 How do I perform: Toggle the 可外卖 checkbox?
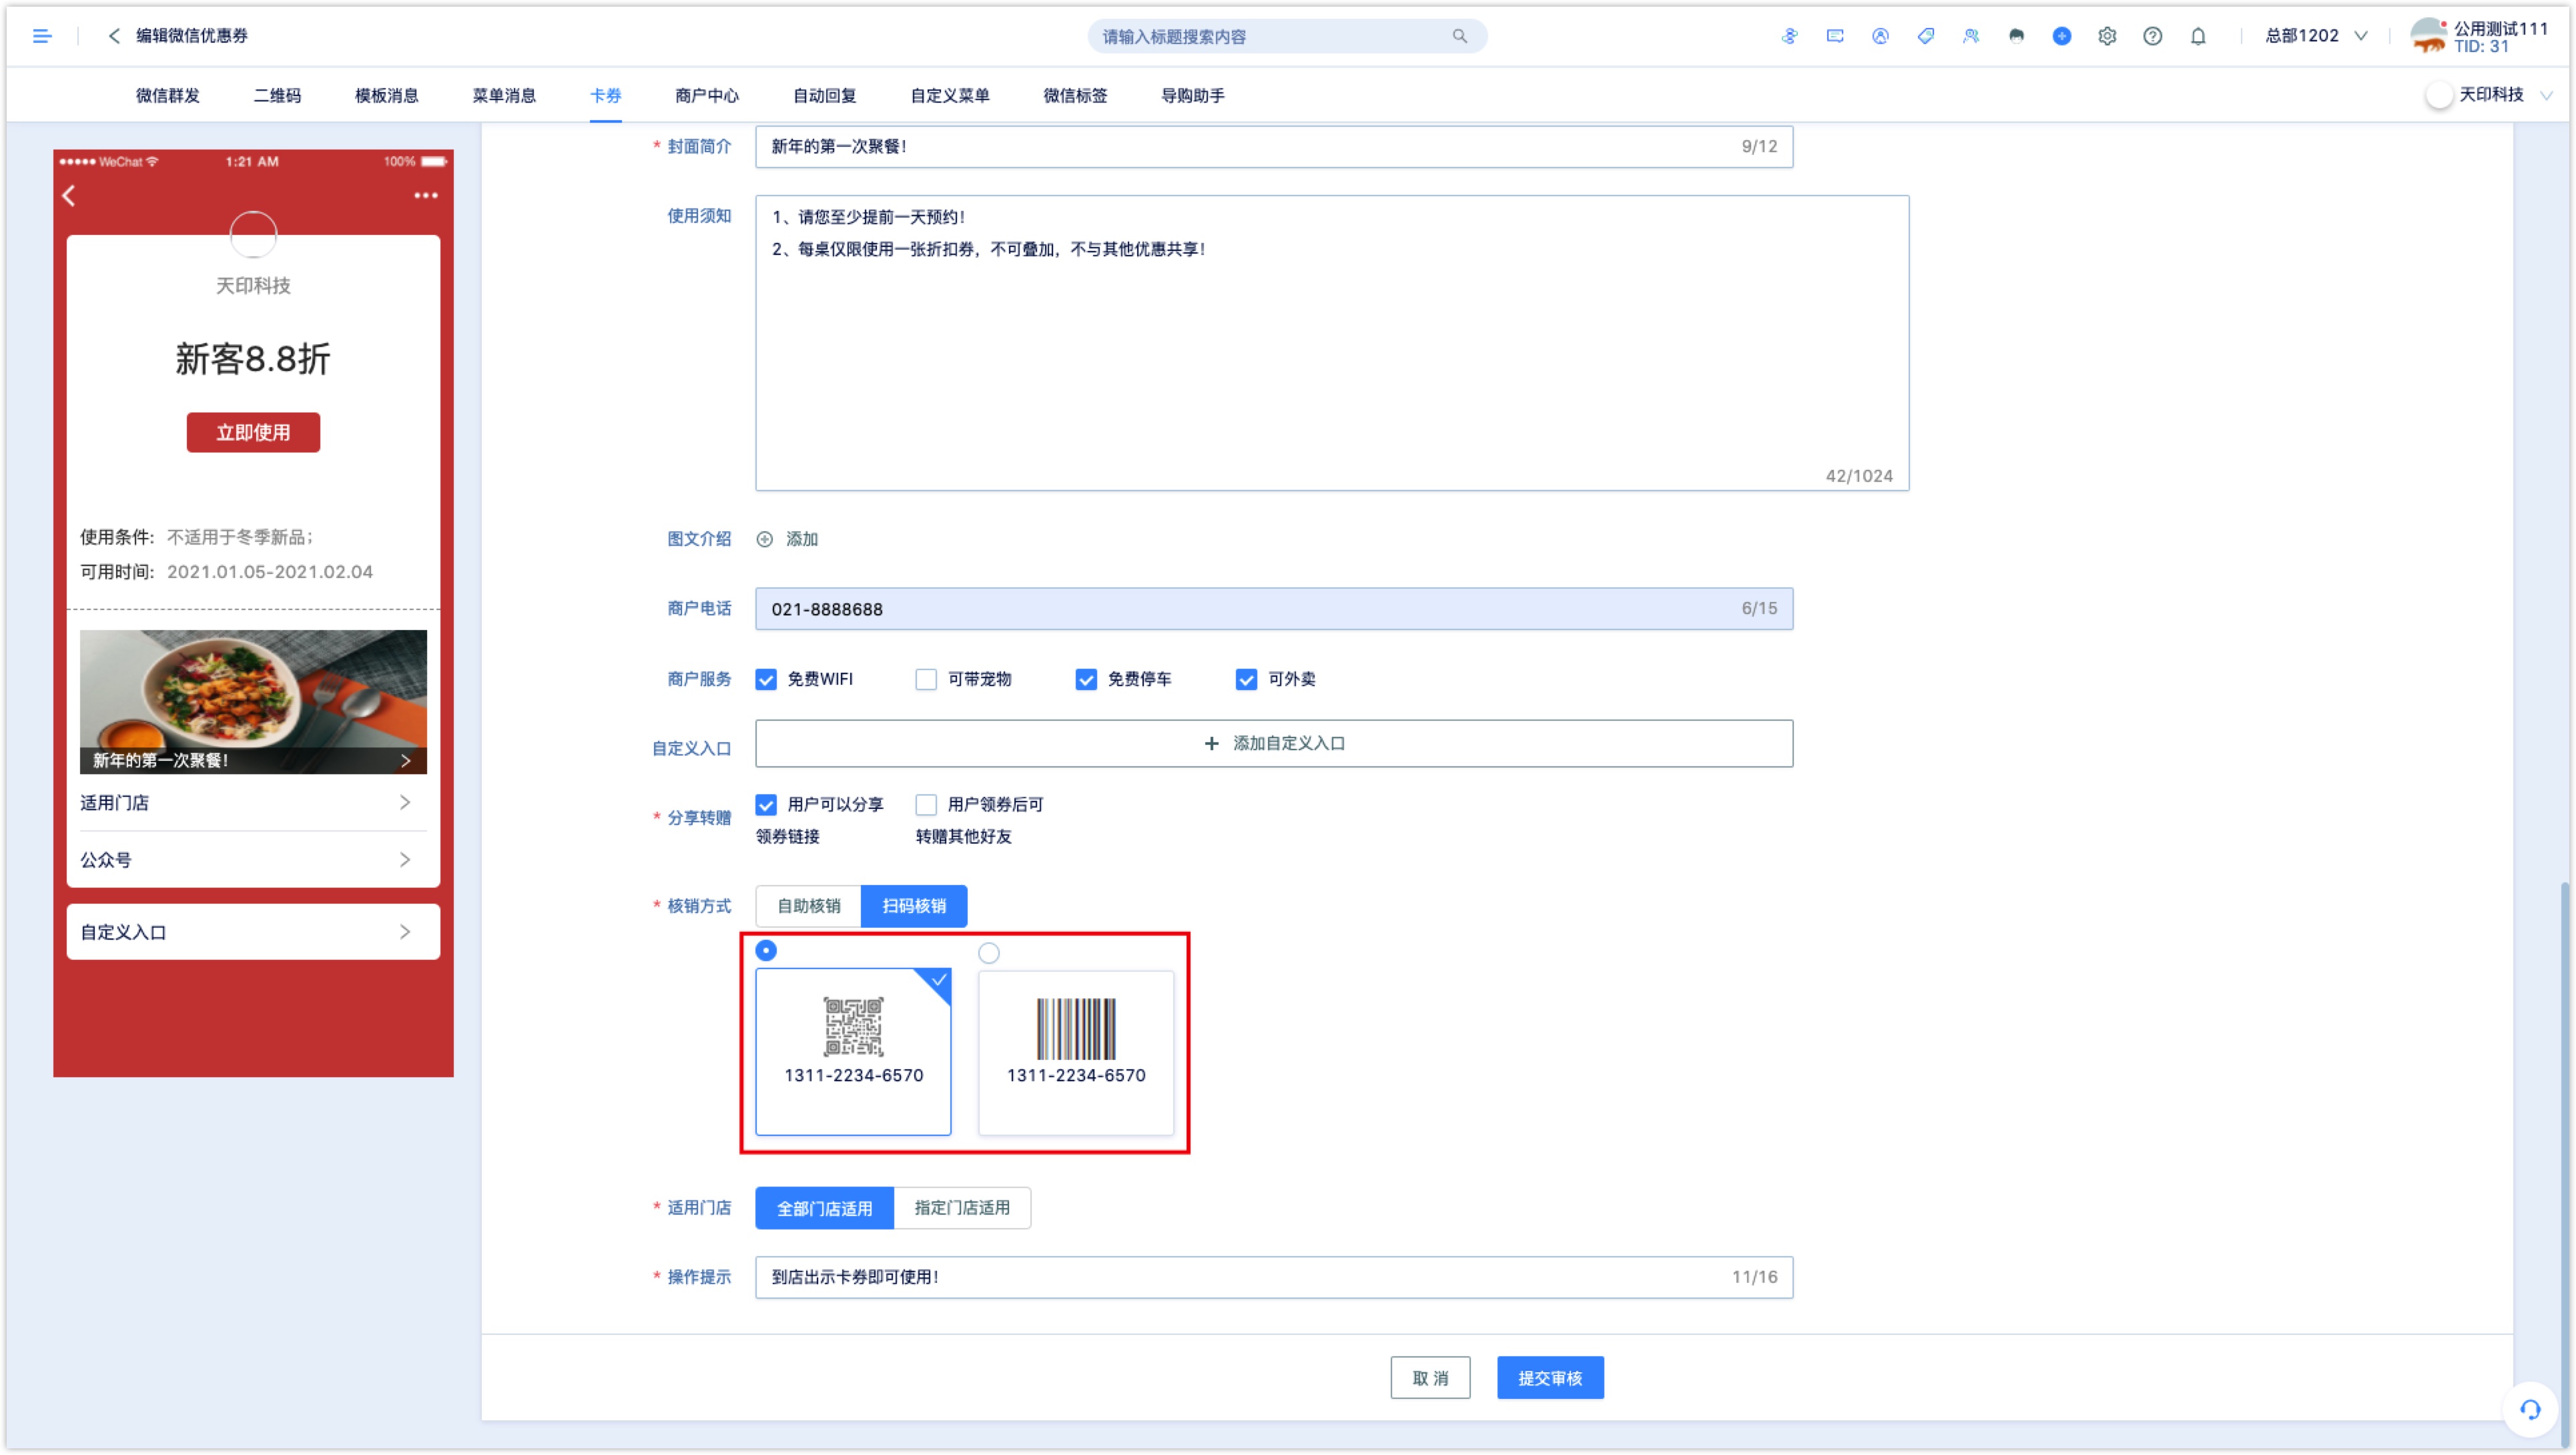(1246, 679)
